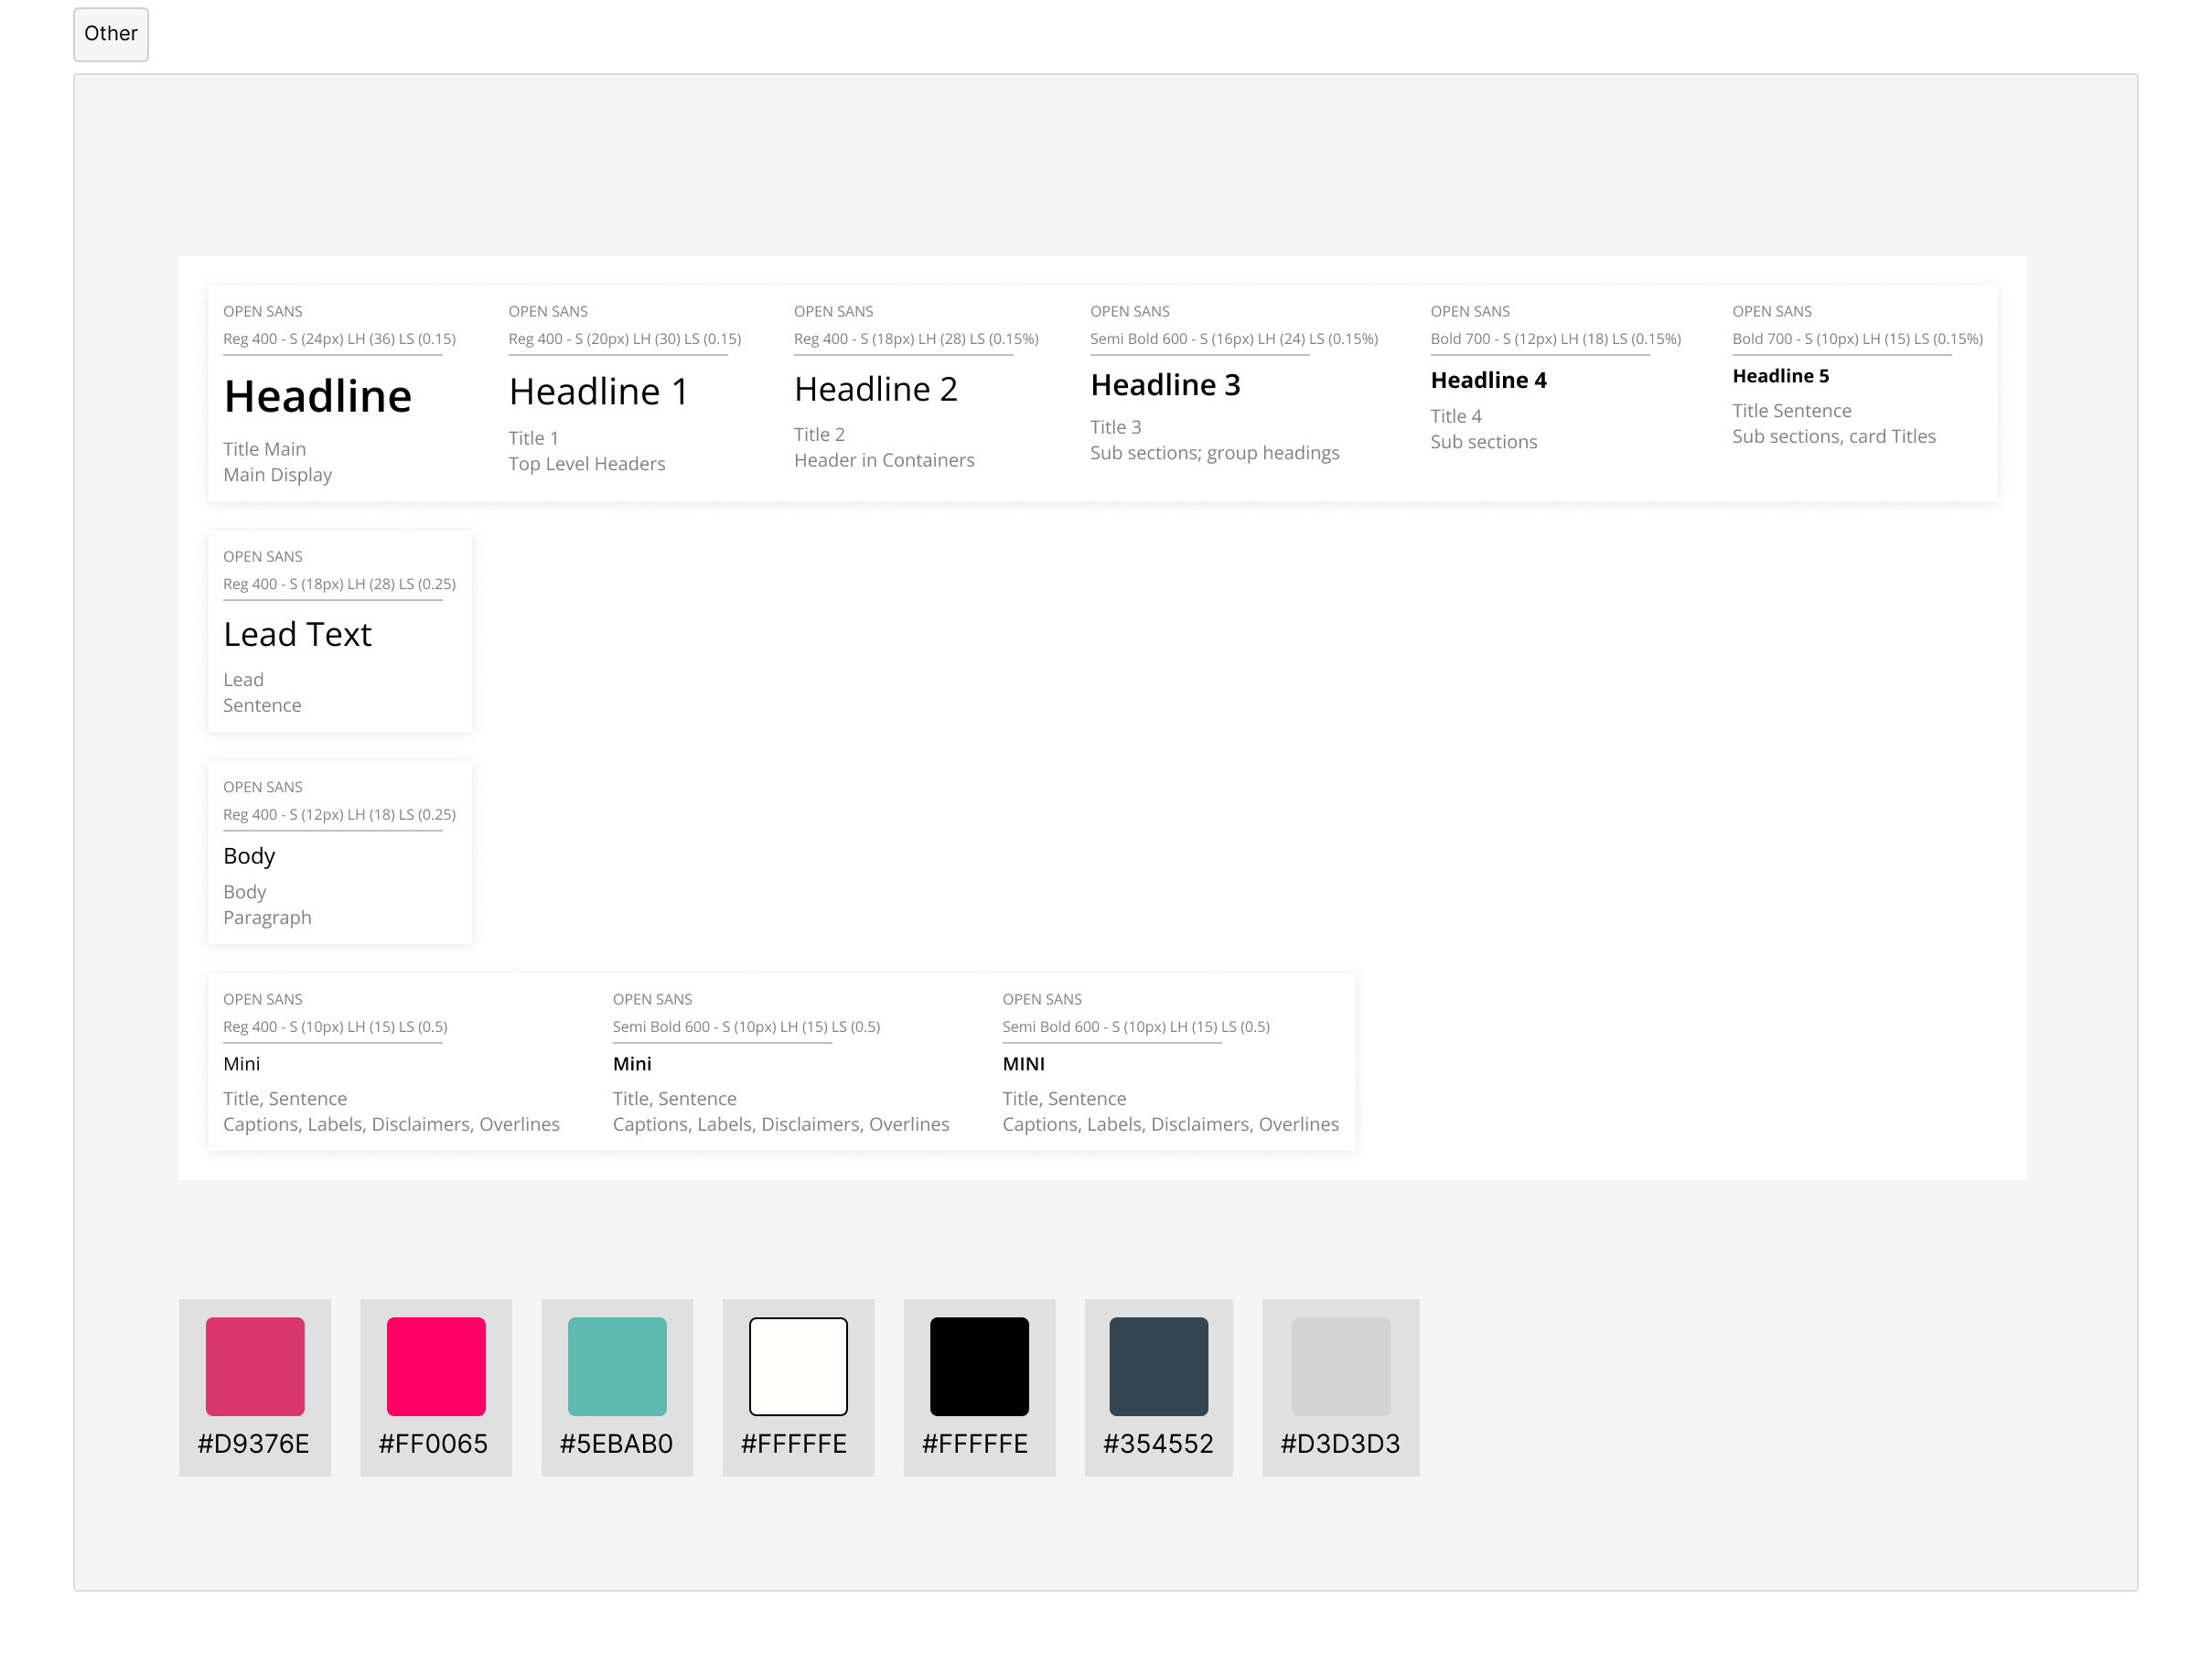Click the Top Level Headers description

(586, 464)
